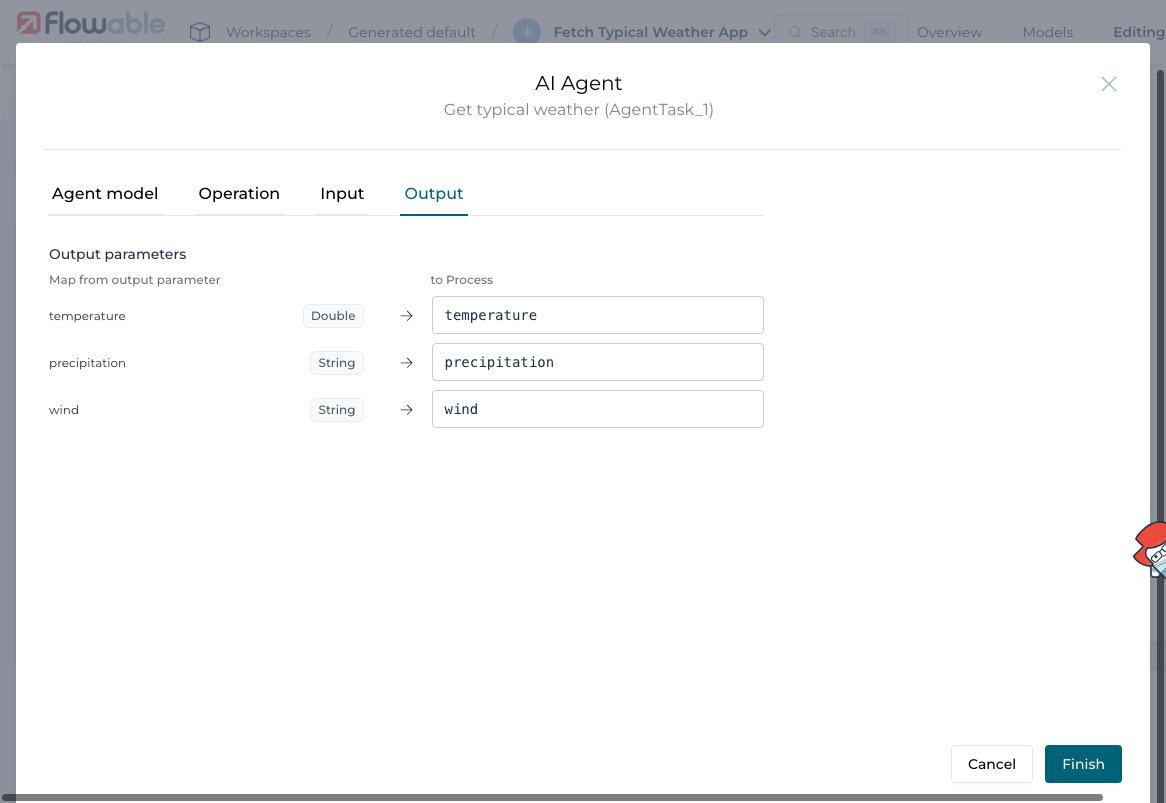Switch to the Agent model tab
This screenshot has width=1166, height=803.
coord(105,193)
